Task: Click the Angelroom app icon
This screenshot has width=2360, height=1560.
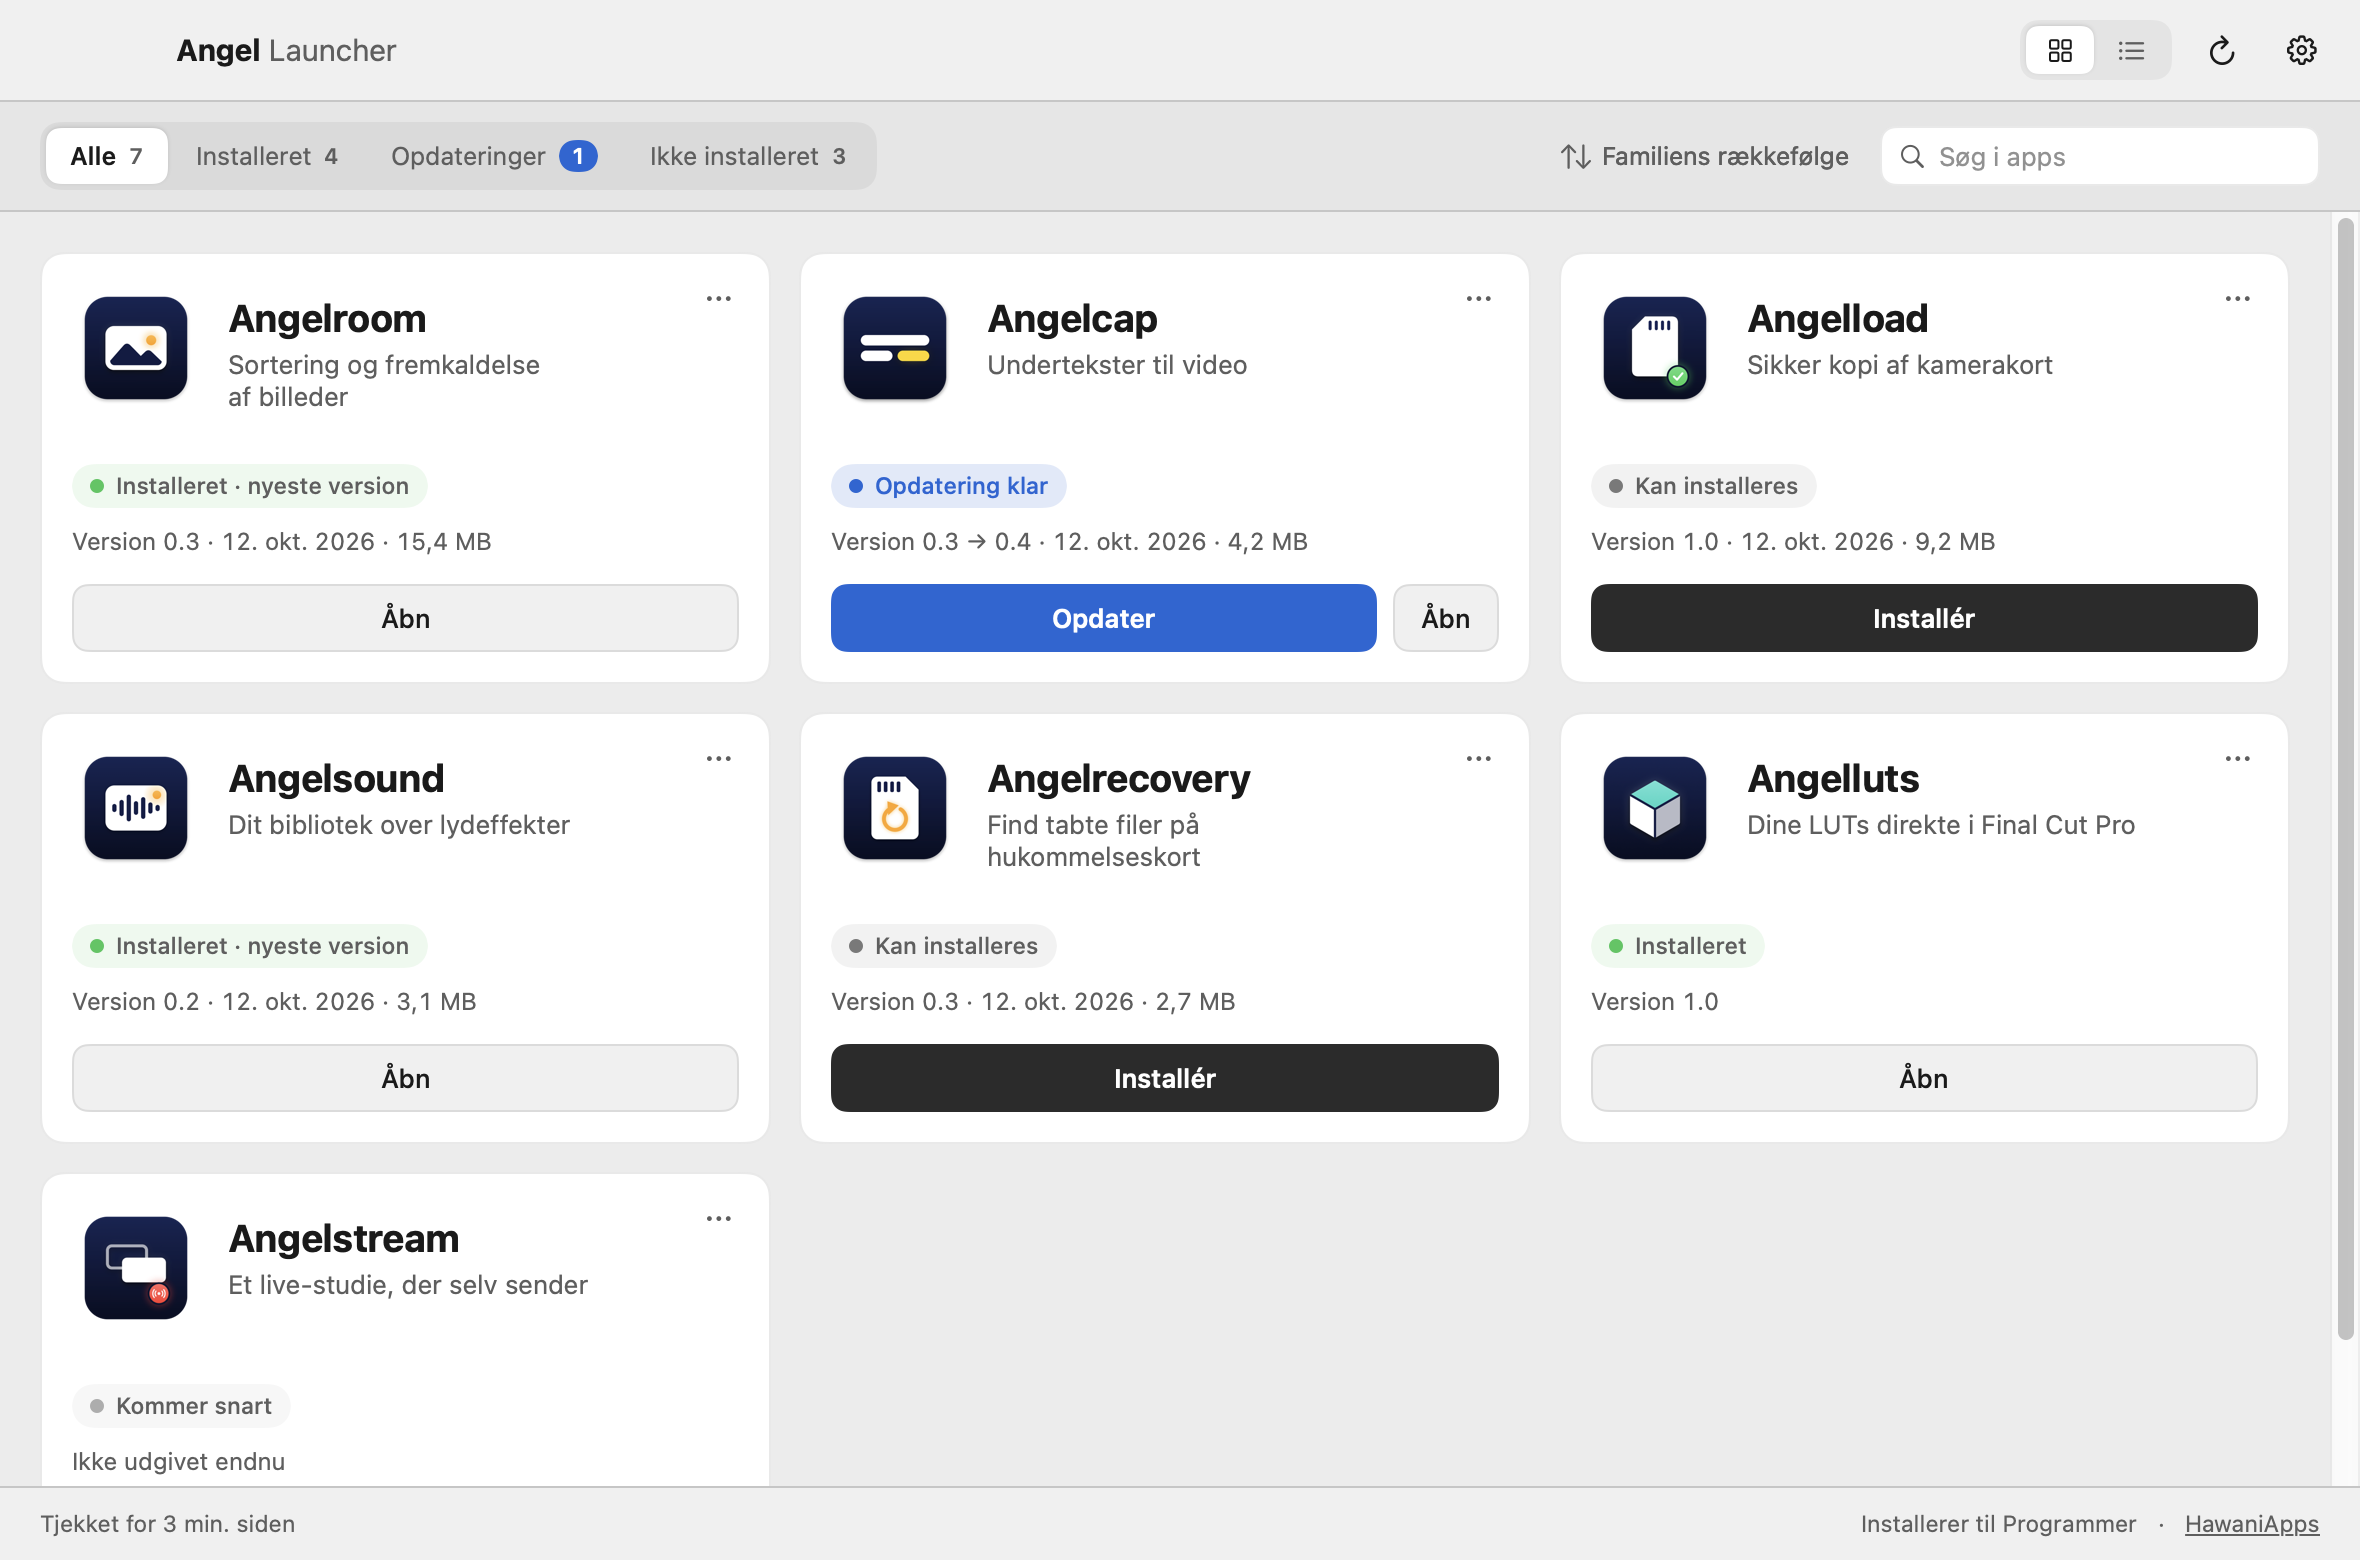Action: [136, 348]
